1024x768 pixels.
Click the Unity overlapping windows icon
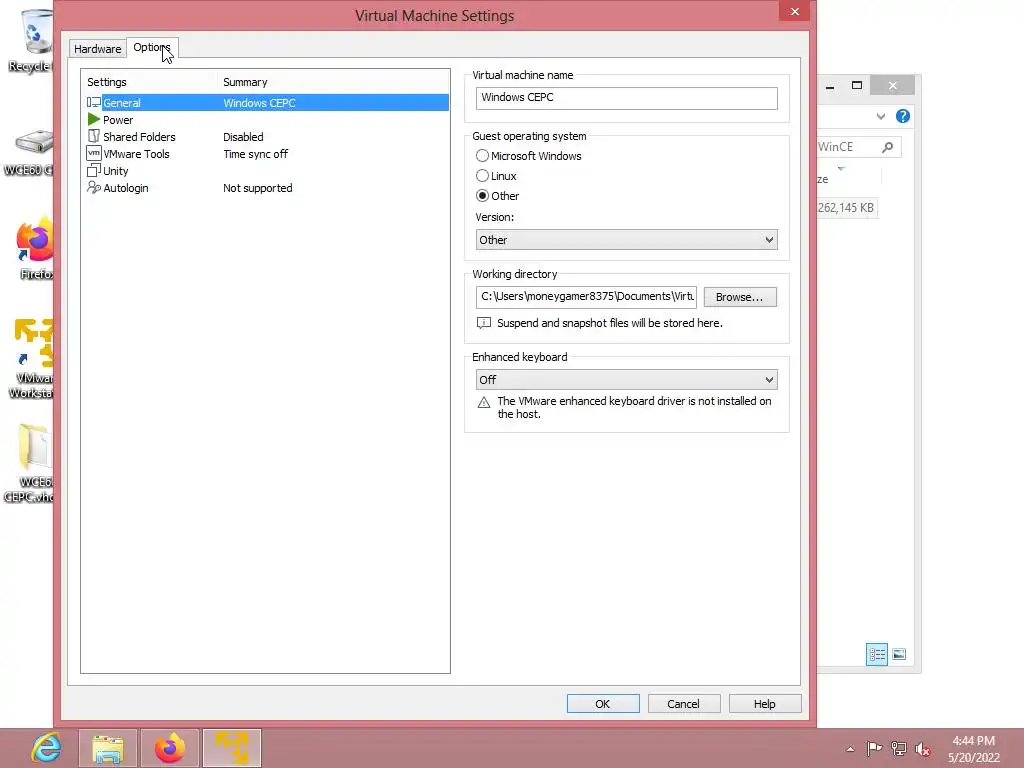pyautogui.click(x=93, y=170)
